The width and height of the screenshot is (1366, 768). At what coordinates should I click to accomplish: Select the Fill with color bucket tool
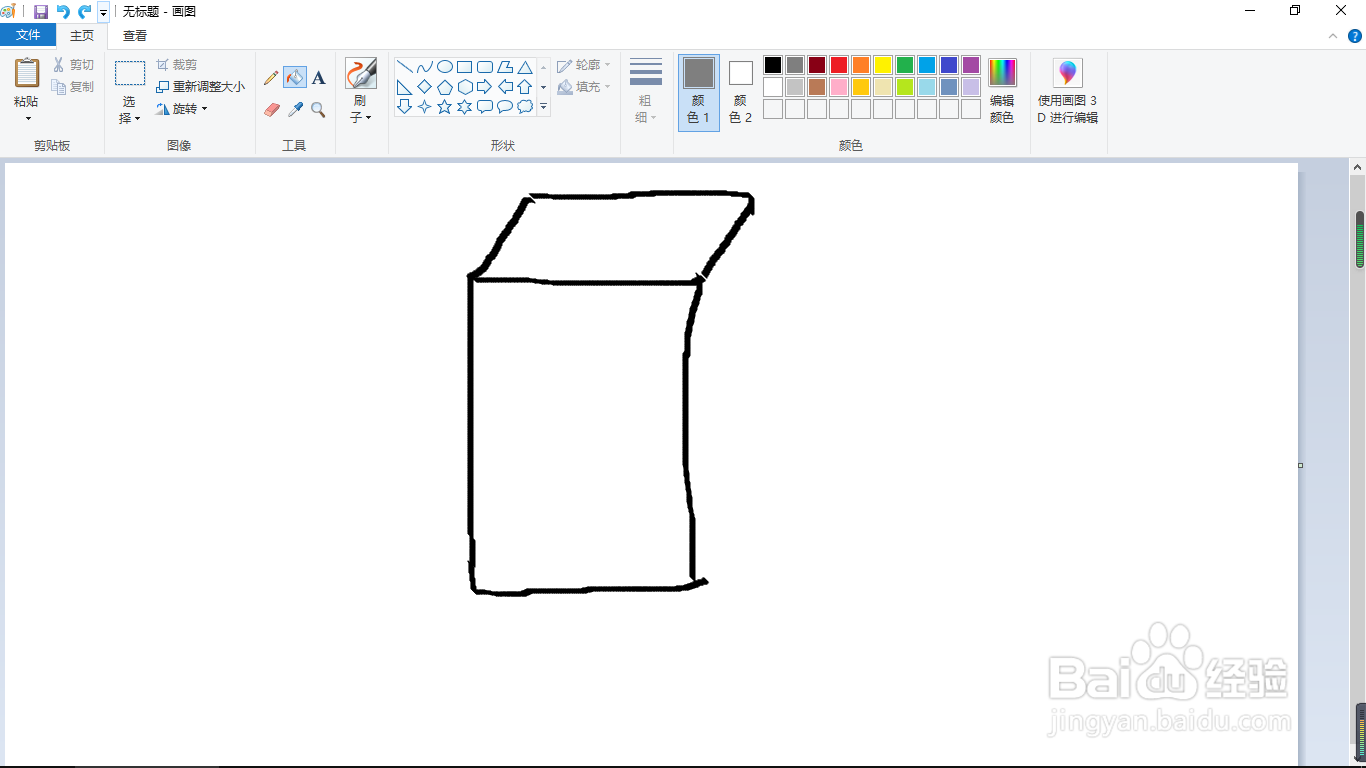295,78
